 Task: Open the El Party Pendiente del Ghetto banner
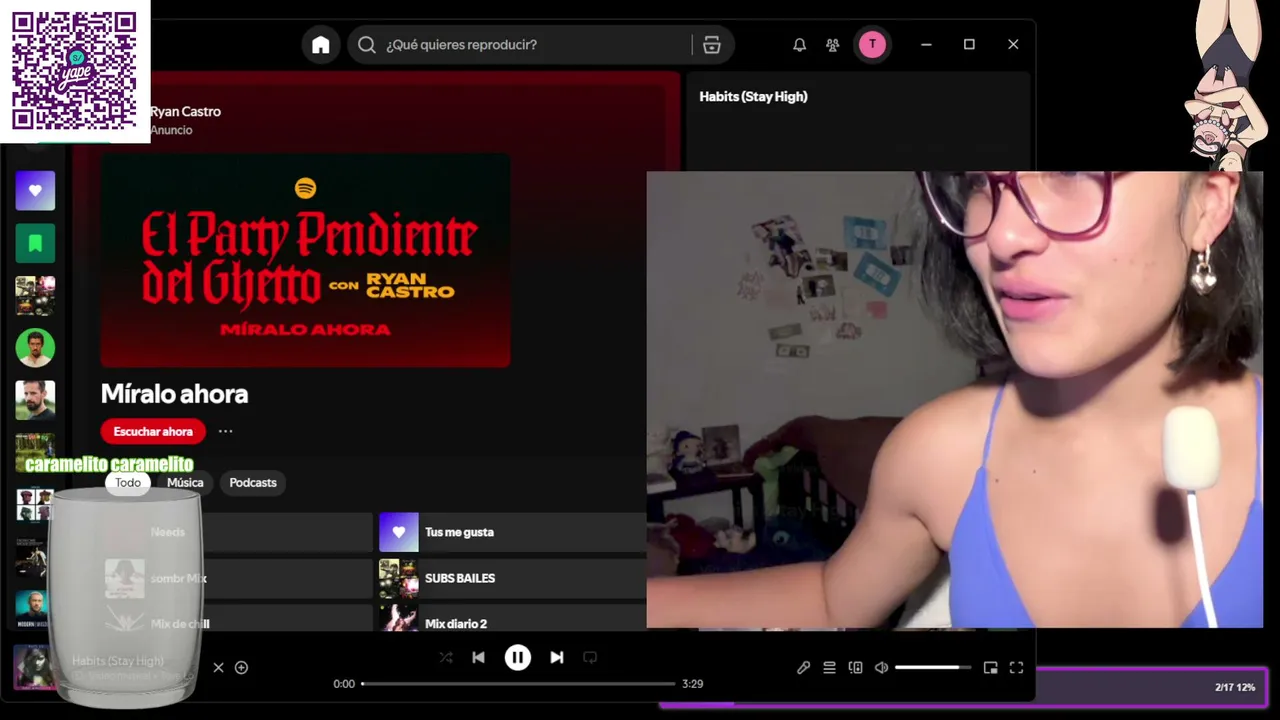(305, 260)
